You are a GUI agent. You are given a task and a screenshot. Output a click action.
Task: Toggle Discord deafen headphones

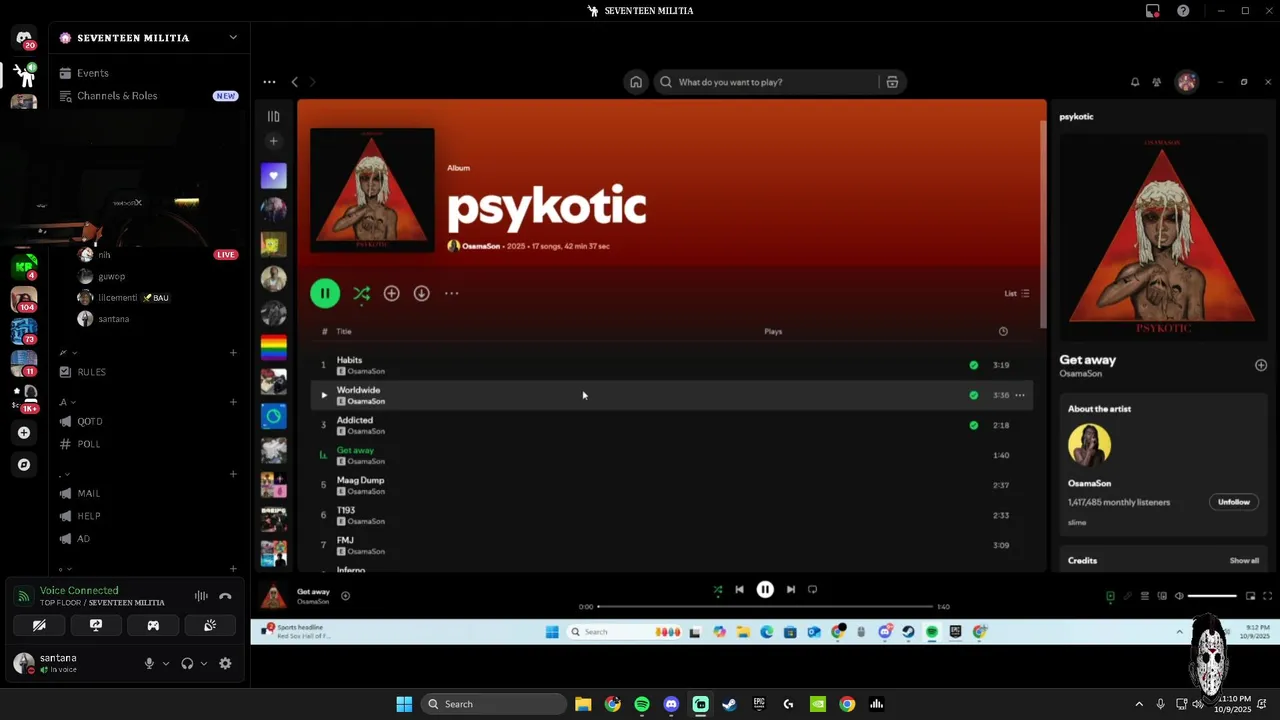pos(187,663)
